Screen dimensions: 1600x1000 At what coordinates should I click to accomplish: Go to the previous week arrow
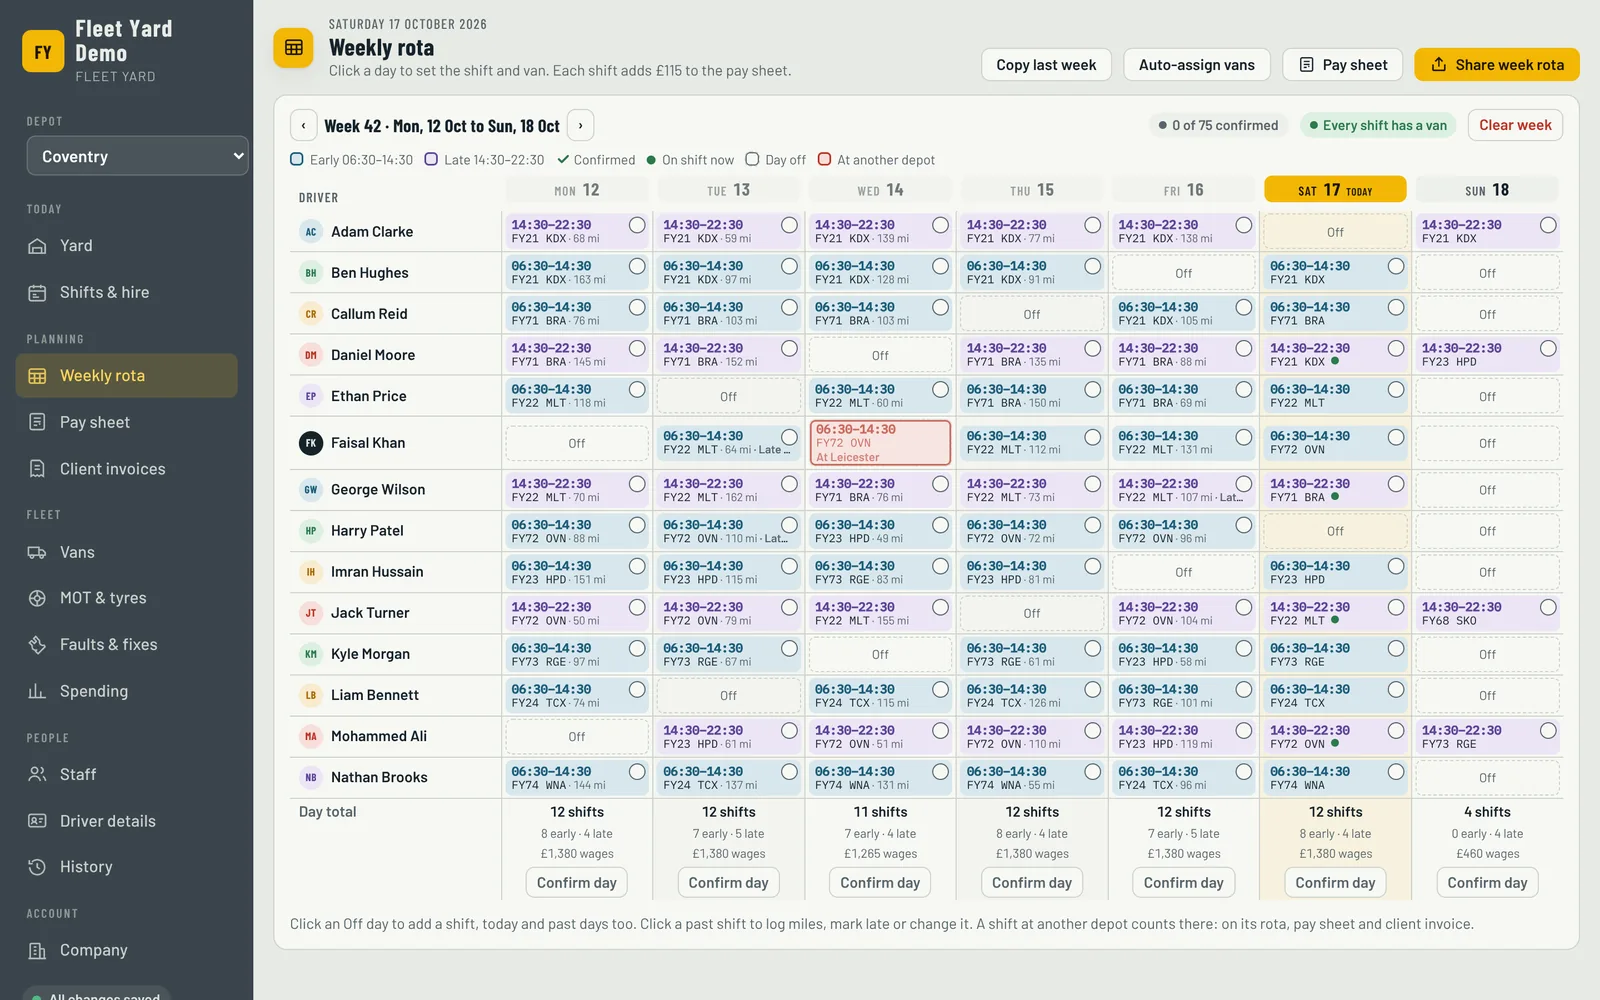(304, 126)
